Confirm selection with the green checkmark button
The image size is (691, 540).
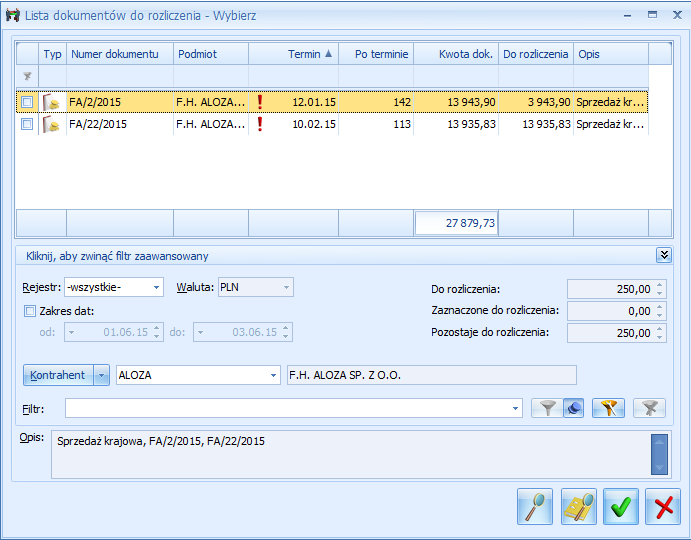(x=621, y=506)
